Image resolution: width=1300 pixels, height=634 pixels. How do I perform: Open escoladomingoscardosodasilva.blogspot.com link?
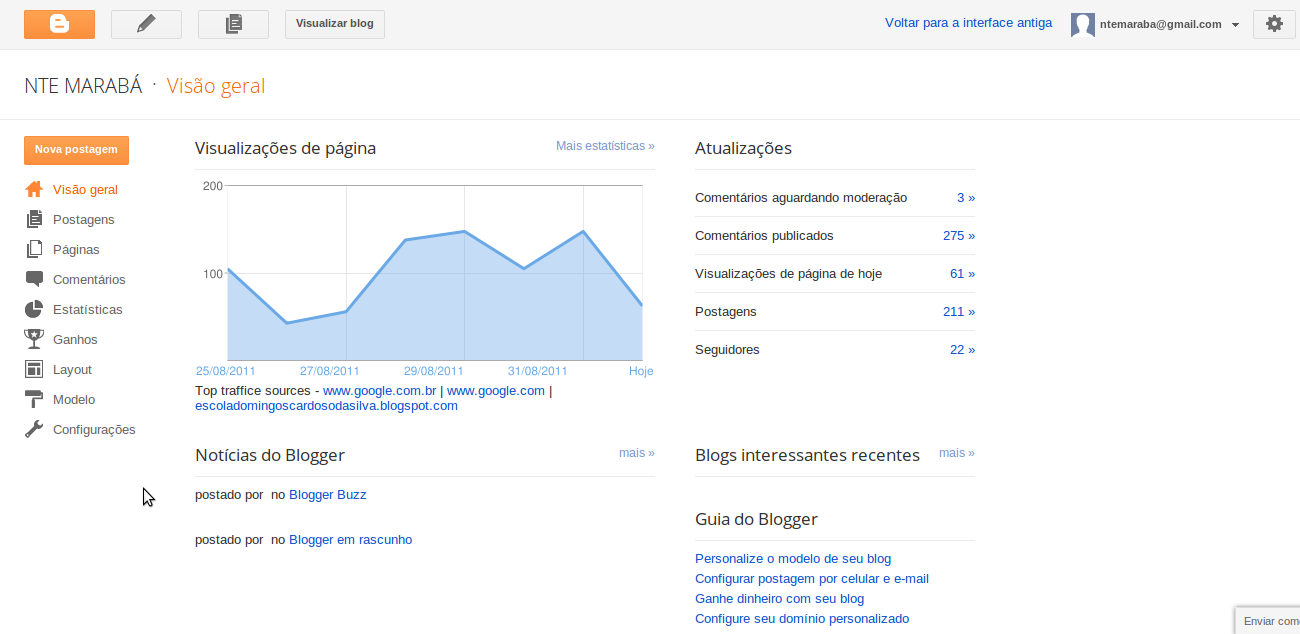click(x=326, y=405)
